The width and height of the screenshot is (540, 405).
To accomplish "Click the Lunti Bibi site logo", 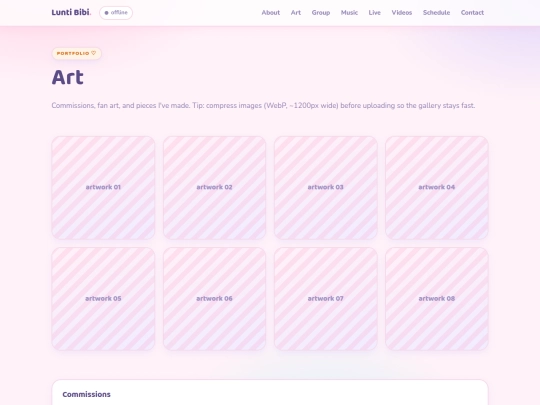I will tap(71, 12).
